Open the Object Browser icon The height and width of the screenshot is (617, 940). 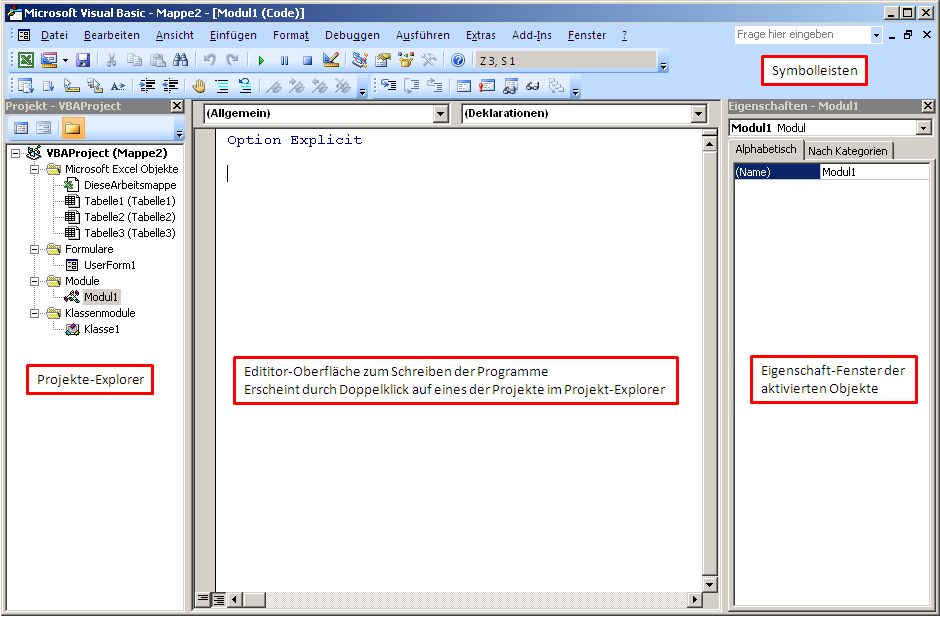(x=406, y=60)
